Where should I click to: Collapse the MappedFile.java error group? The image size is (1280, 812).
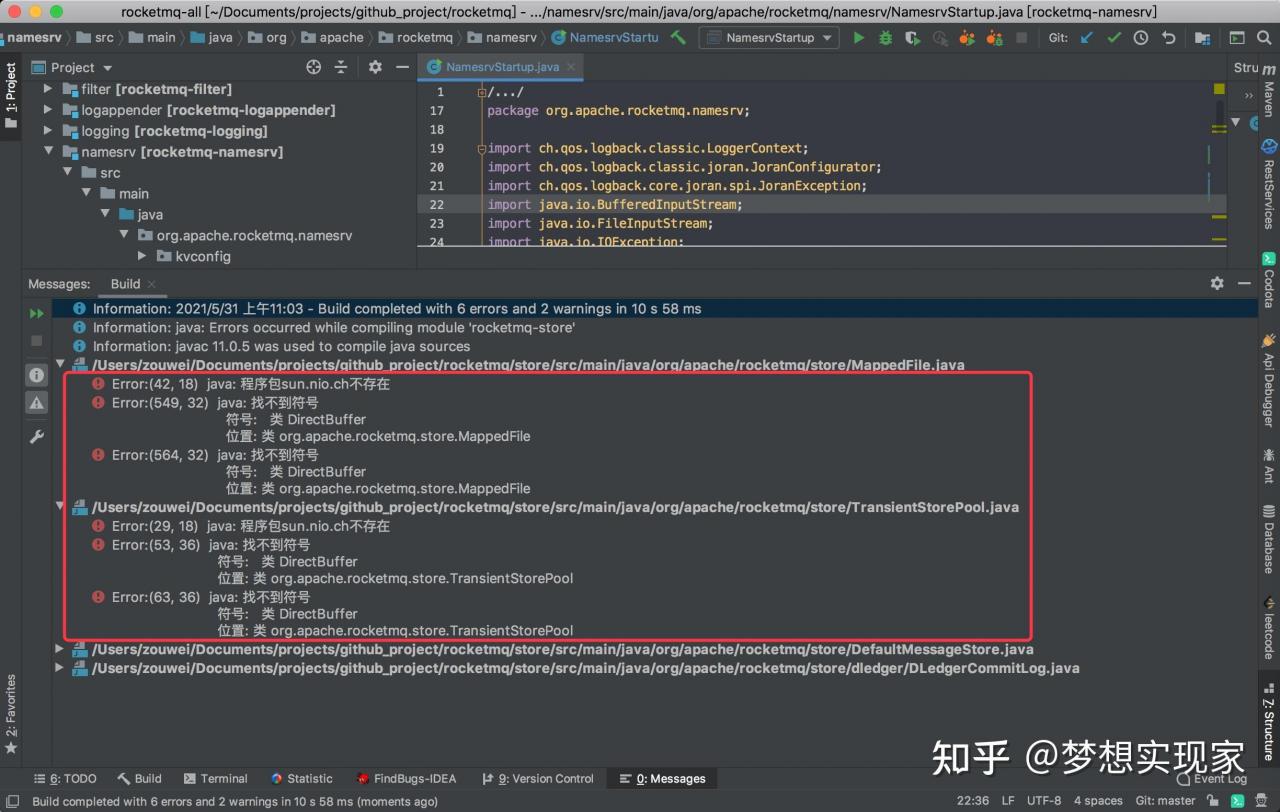[60, 365]
